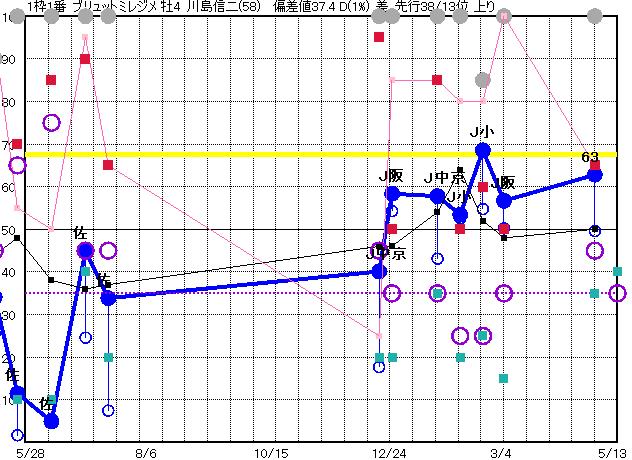Select the blue peak point labeled J小

pos(483,150)
